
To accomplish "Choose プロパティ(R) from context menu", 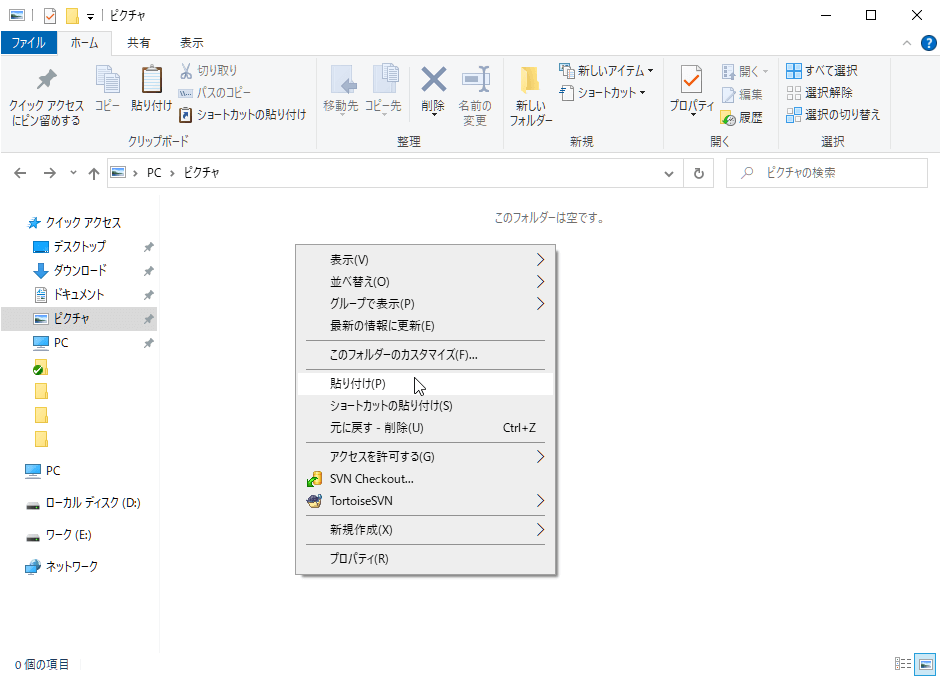I will coord(359,558).
